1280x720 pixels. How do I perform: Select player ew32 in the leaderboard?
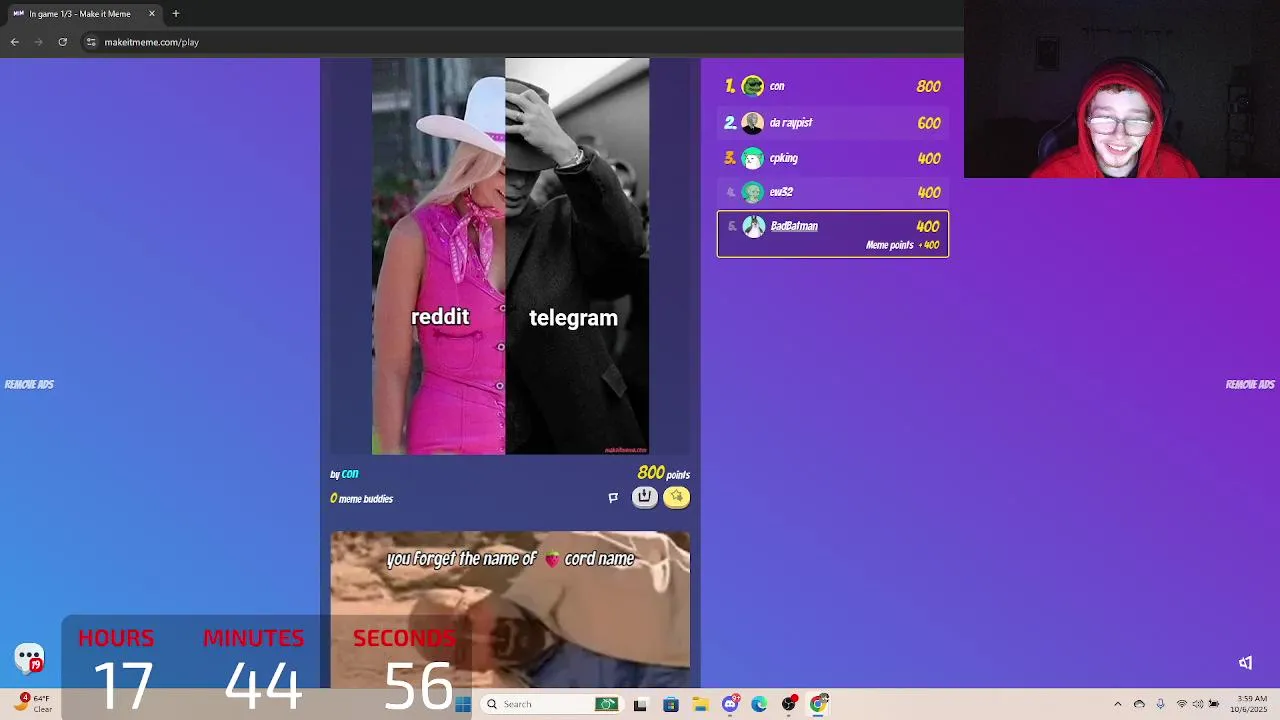point(833,192)
